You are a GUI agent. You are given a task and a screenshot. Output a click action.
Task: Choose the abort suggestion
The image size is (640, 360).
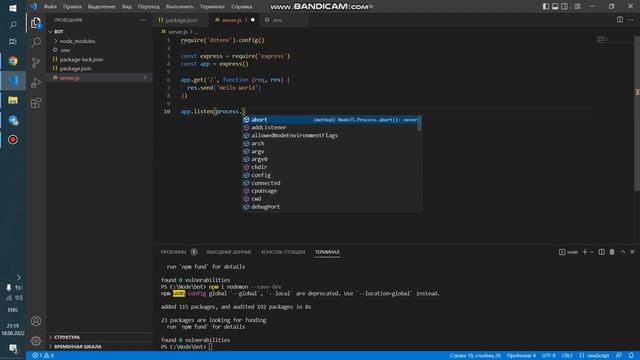[x=331, y=120]
